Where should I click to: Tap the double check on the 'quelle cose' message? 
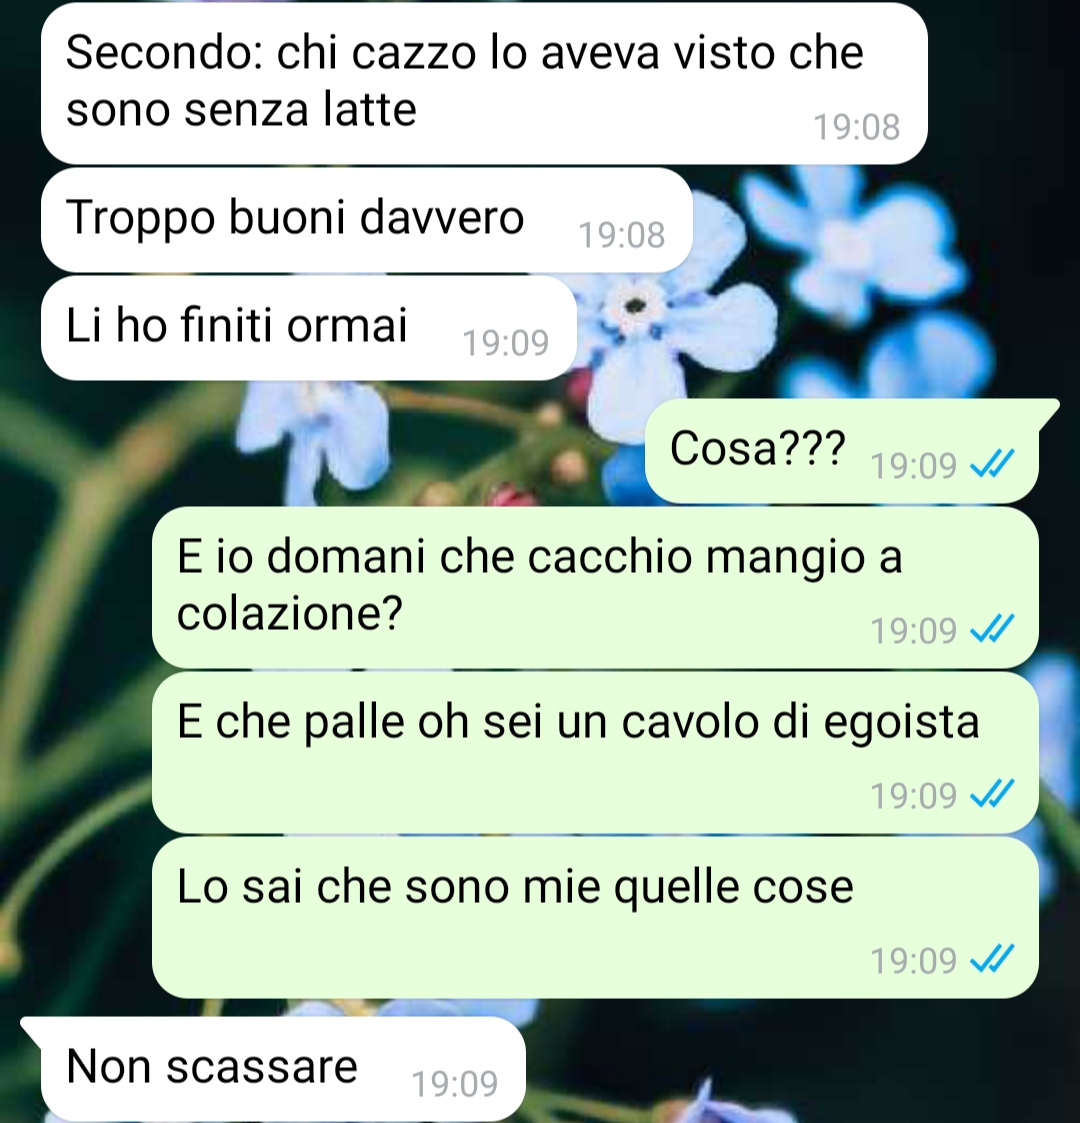click(x=992, y=958)
